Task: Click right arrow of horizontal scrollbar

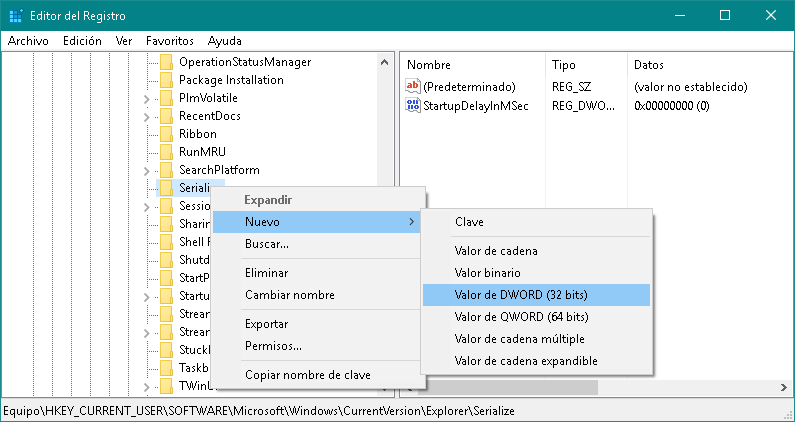Action: click(x=783, y=387)
